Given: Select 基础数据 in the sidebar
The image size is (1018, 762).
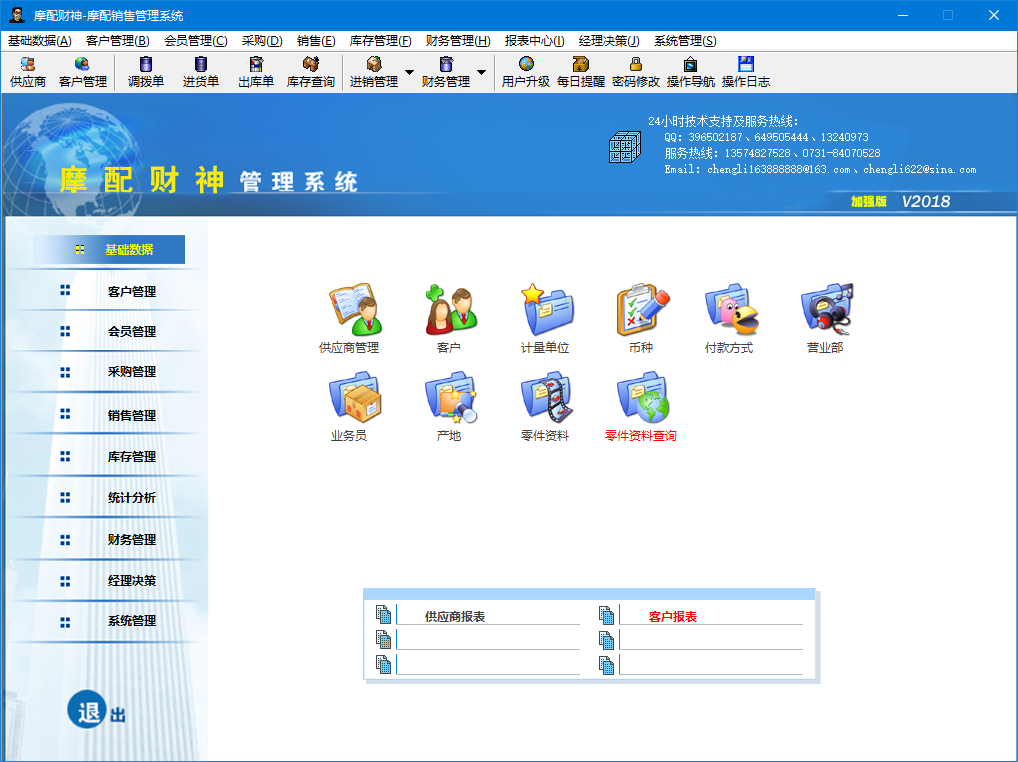Looking at the screenshot, I should point(109,250).
